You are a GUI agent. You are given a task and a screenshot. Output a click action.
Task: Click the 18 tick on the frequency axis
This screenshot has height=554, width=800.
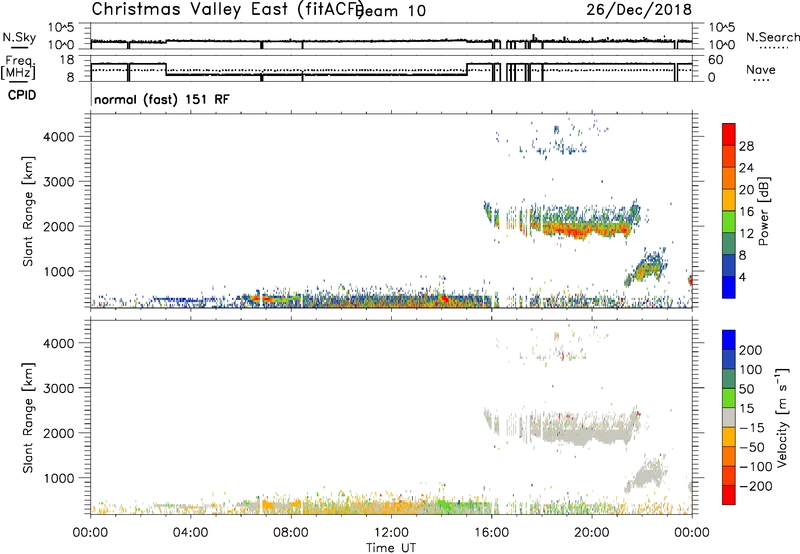[67, 60]
